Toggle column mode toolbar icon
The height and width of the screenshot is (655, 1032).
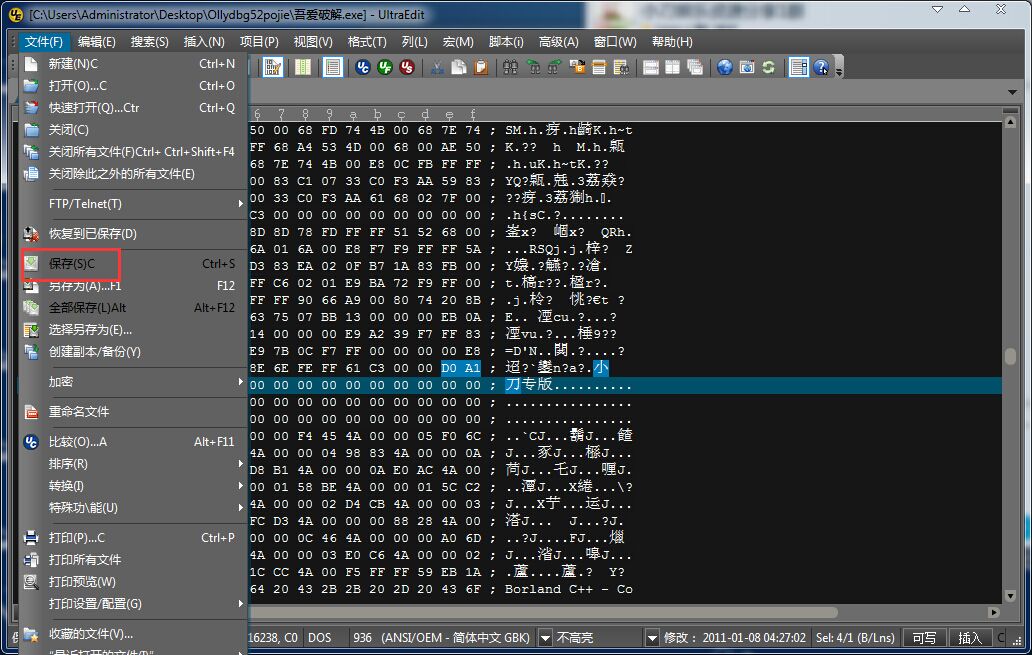point(303,67)
